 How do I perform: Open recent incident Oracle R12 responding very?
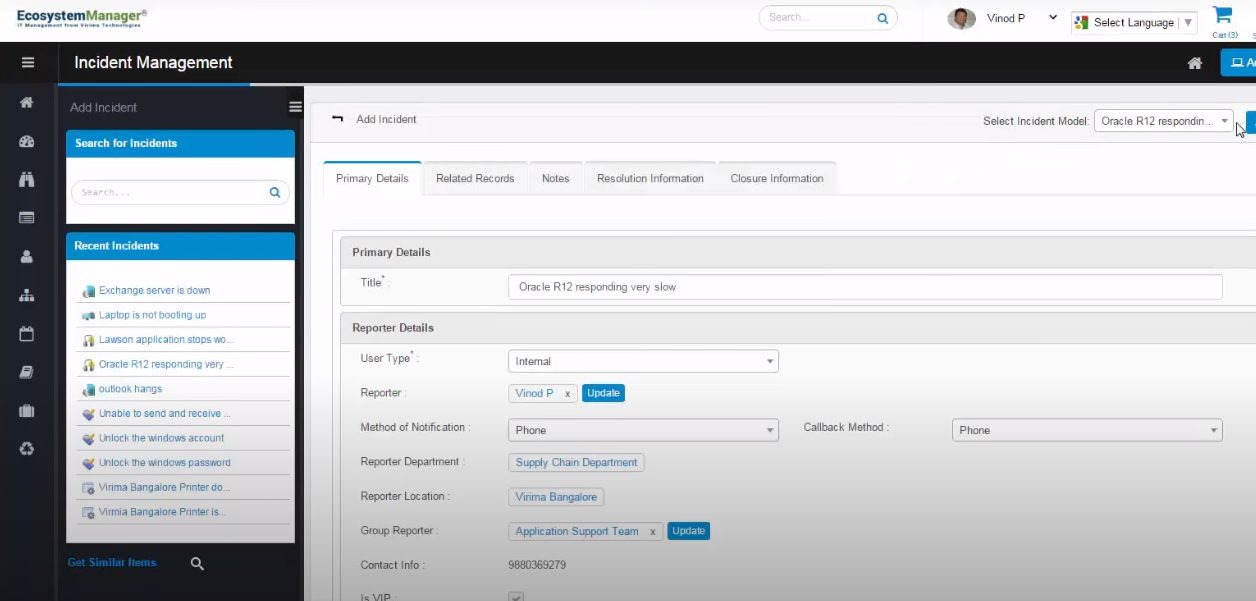tap(166, 364)
